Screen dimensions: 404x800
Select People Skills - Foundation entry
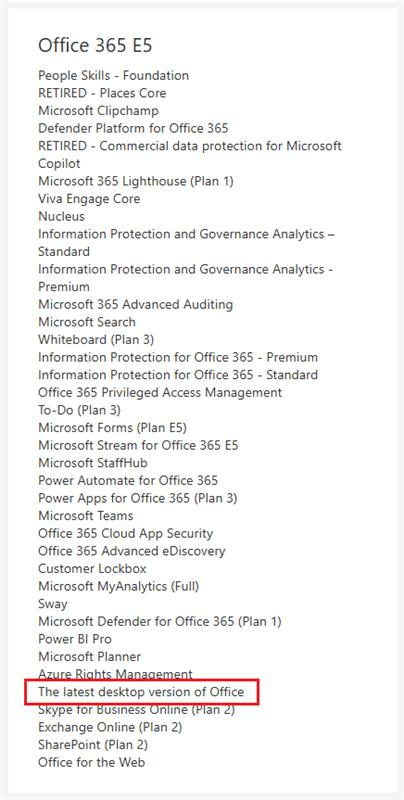coord(113,76)
